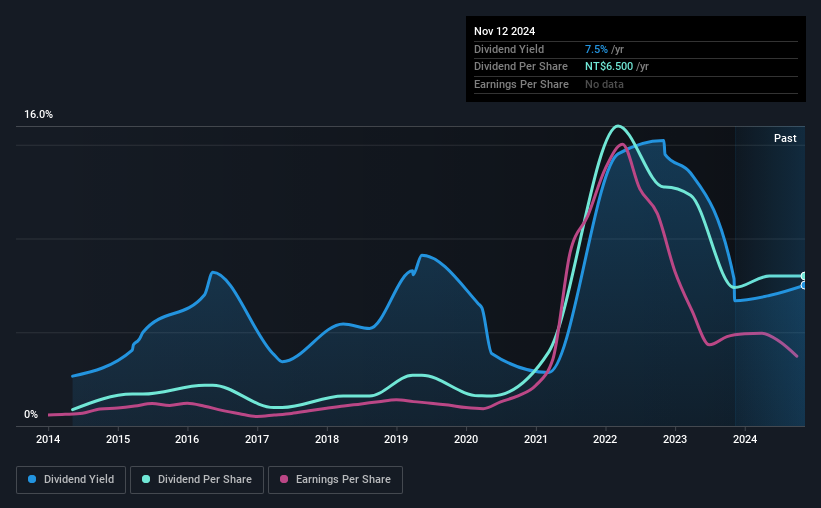Image resolution: width=821 pixels, height=508 pixels.
Task: Click the 2014 x-axis label
Action: click(x=48, y=439)
